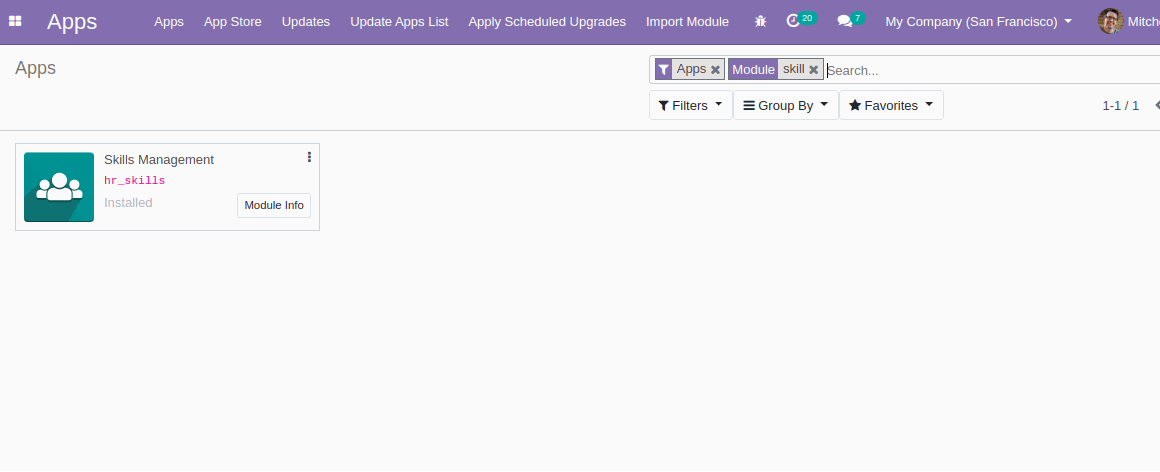
Task: Click the Apps breadcrumb heading
Action: pyautogui.click(x=36, y=68)
